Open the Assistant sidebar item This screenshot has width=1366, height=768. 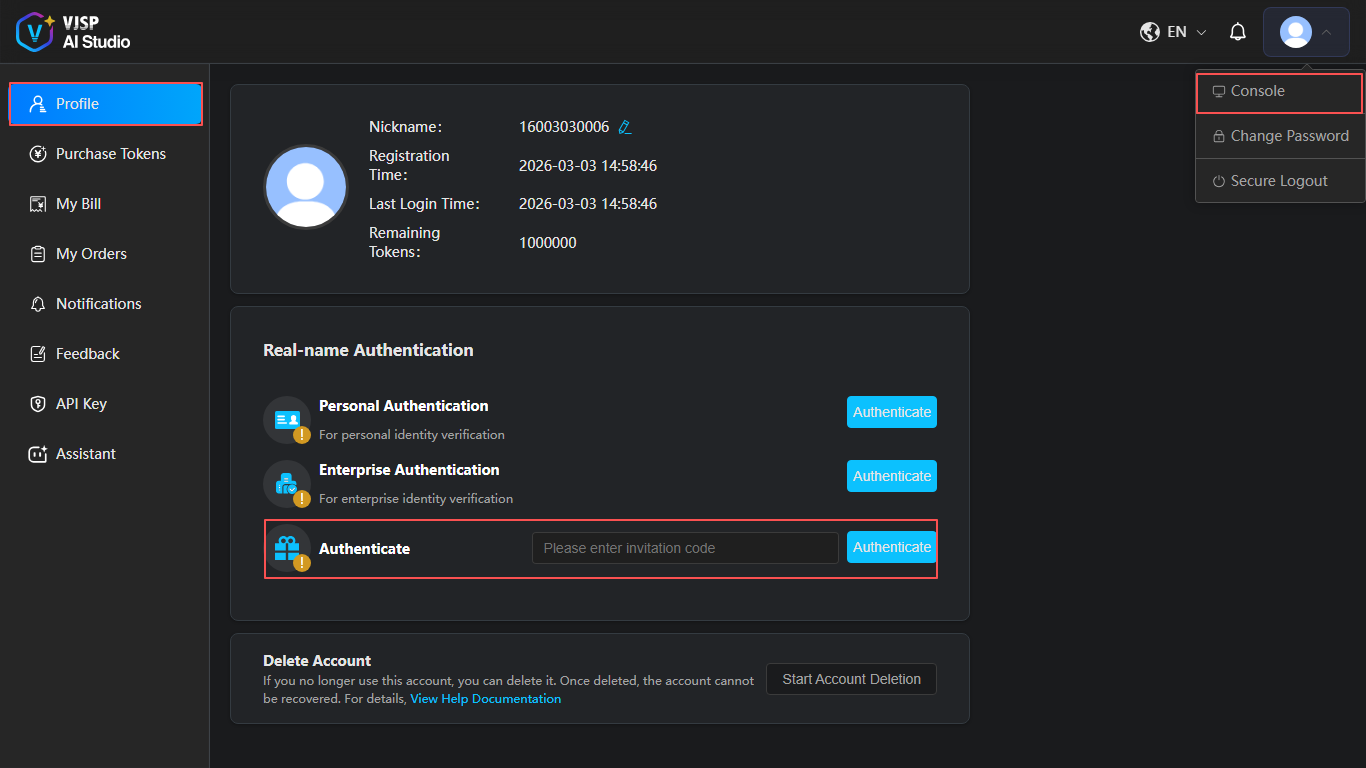coord(85,454)
